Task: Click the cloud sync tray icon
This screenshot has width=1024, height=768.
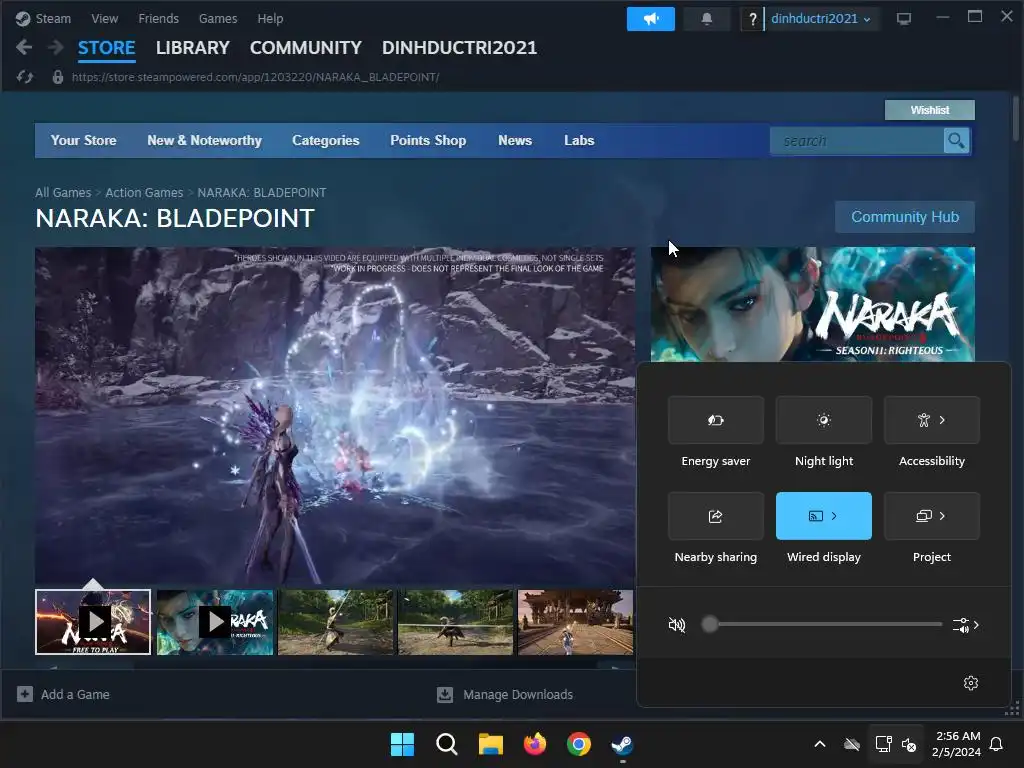Action: (852, 744)
